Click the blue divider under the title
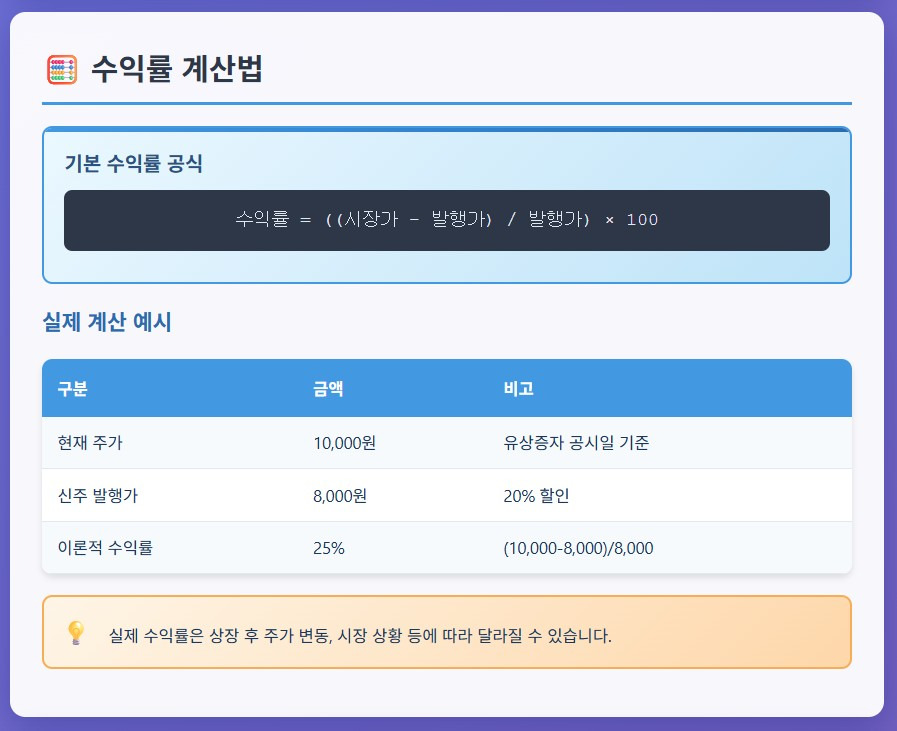Screen dimensions: 897x731 coord(447,104)
